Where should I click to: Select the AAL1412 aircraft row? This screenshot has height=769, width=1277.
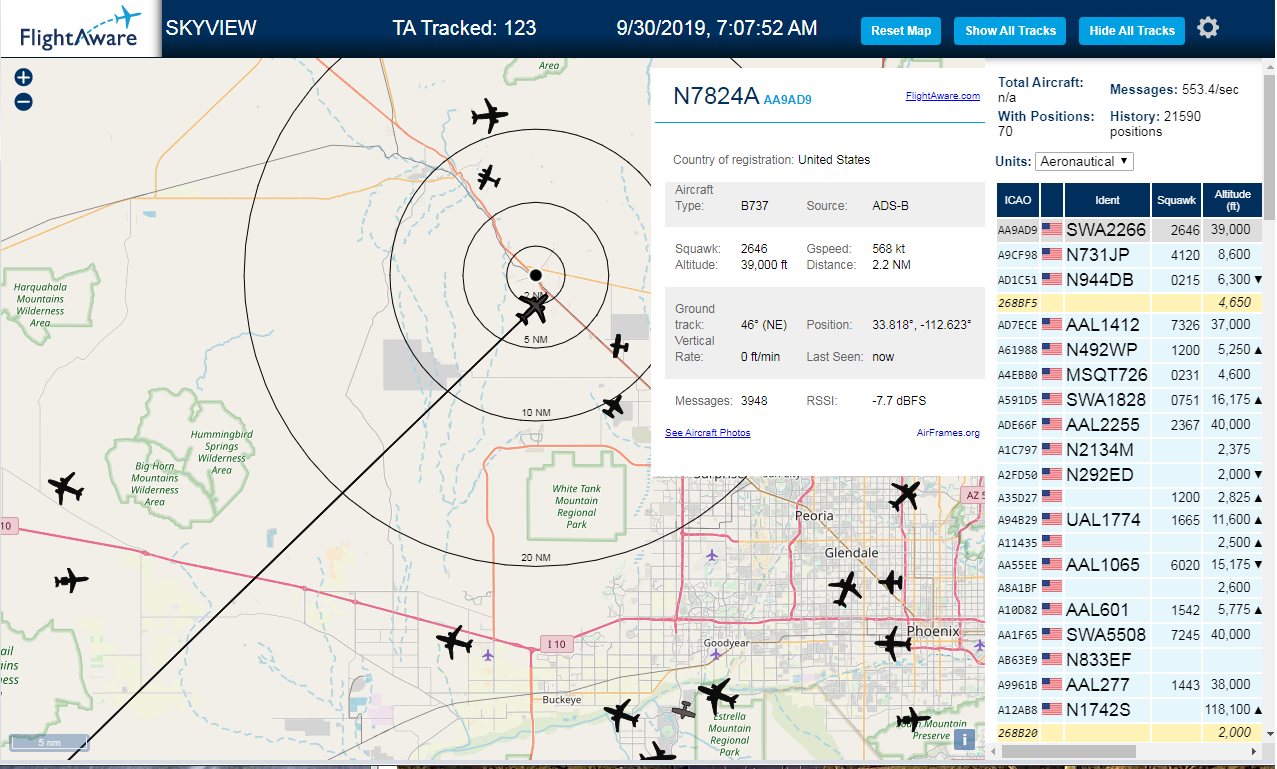pyautogui.click(x=1129, y=325)
